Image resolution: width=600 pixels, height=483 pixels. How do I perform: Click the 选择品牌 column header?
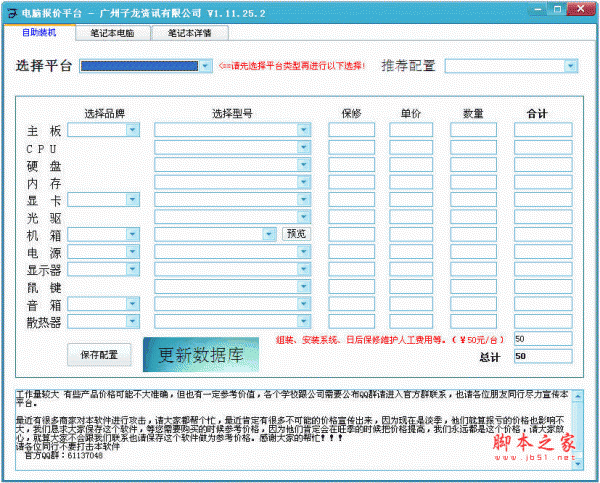(x=104, y=113)
